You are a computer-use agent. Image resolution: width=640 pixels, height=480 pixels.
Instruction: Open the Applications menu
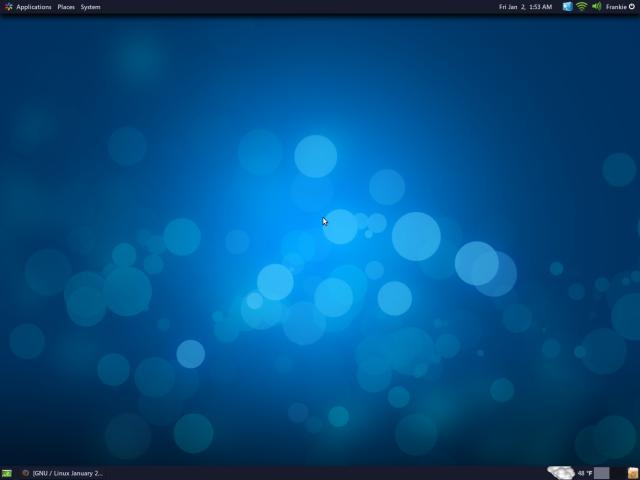coord(34,7)
